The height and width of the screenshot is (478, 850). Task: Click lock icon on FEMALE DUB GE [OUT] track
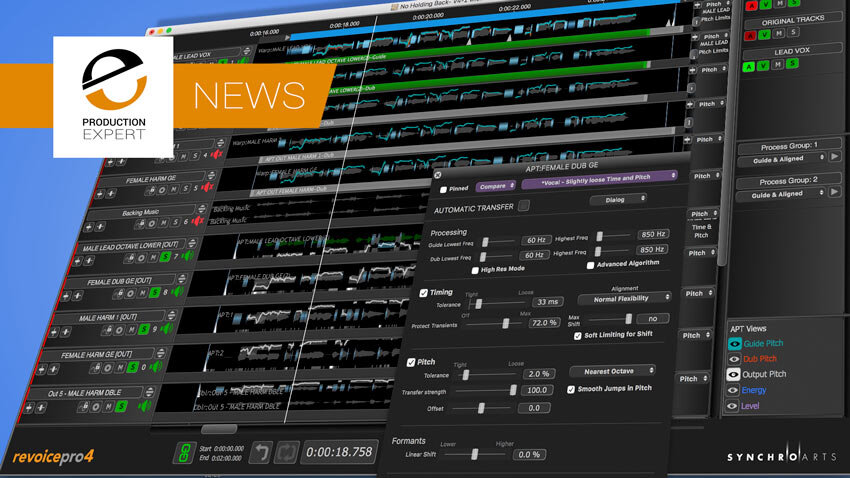coord(119,294)
